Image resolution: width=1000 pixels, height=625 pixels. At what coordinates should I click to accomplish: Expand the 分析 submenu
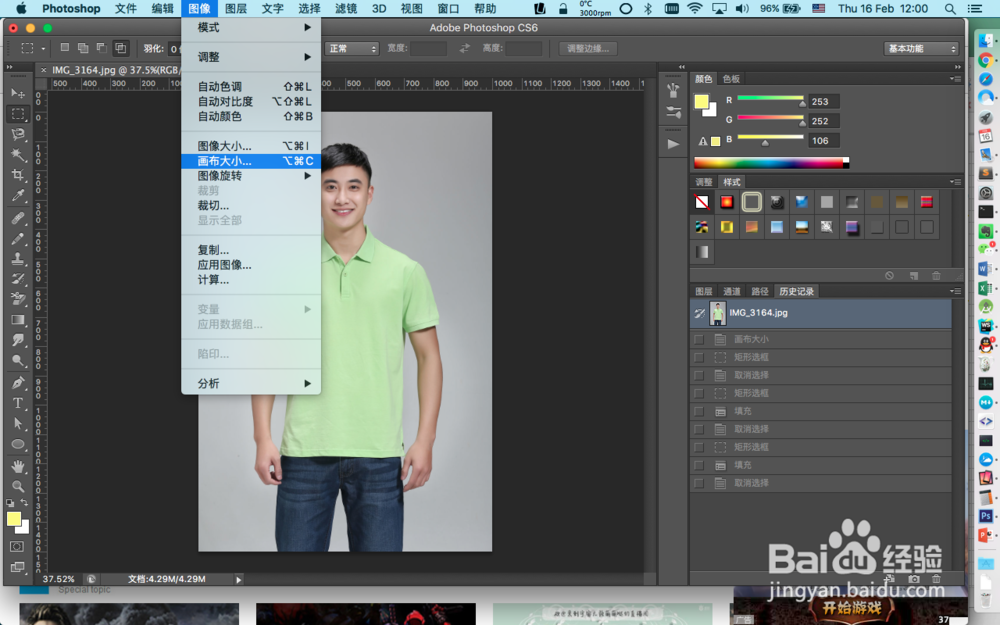pyautogui.click(x=251, y=383)
